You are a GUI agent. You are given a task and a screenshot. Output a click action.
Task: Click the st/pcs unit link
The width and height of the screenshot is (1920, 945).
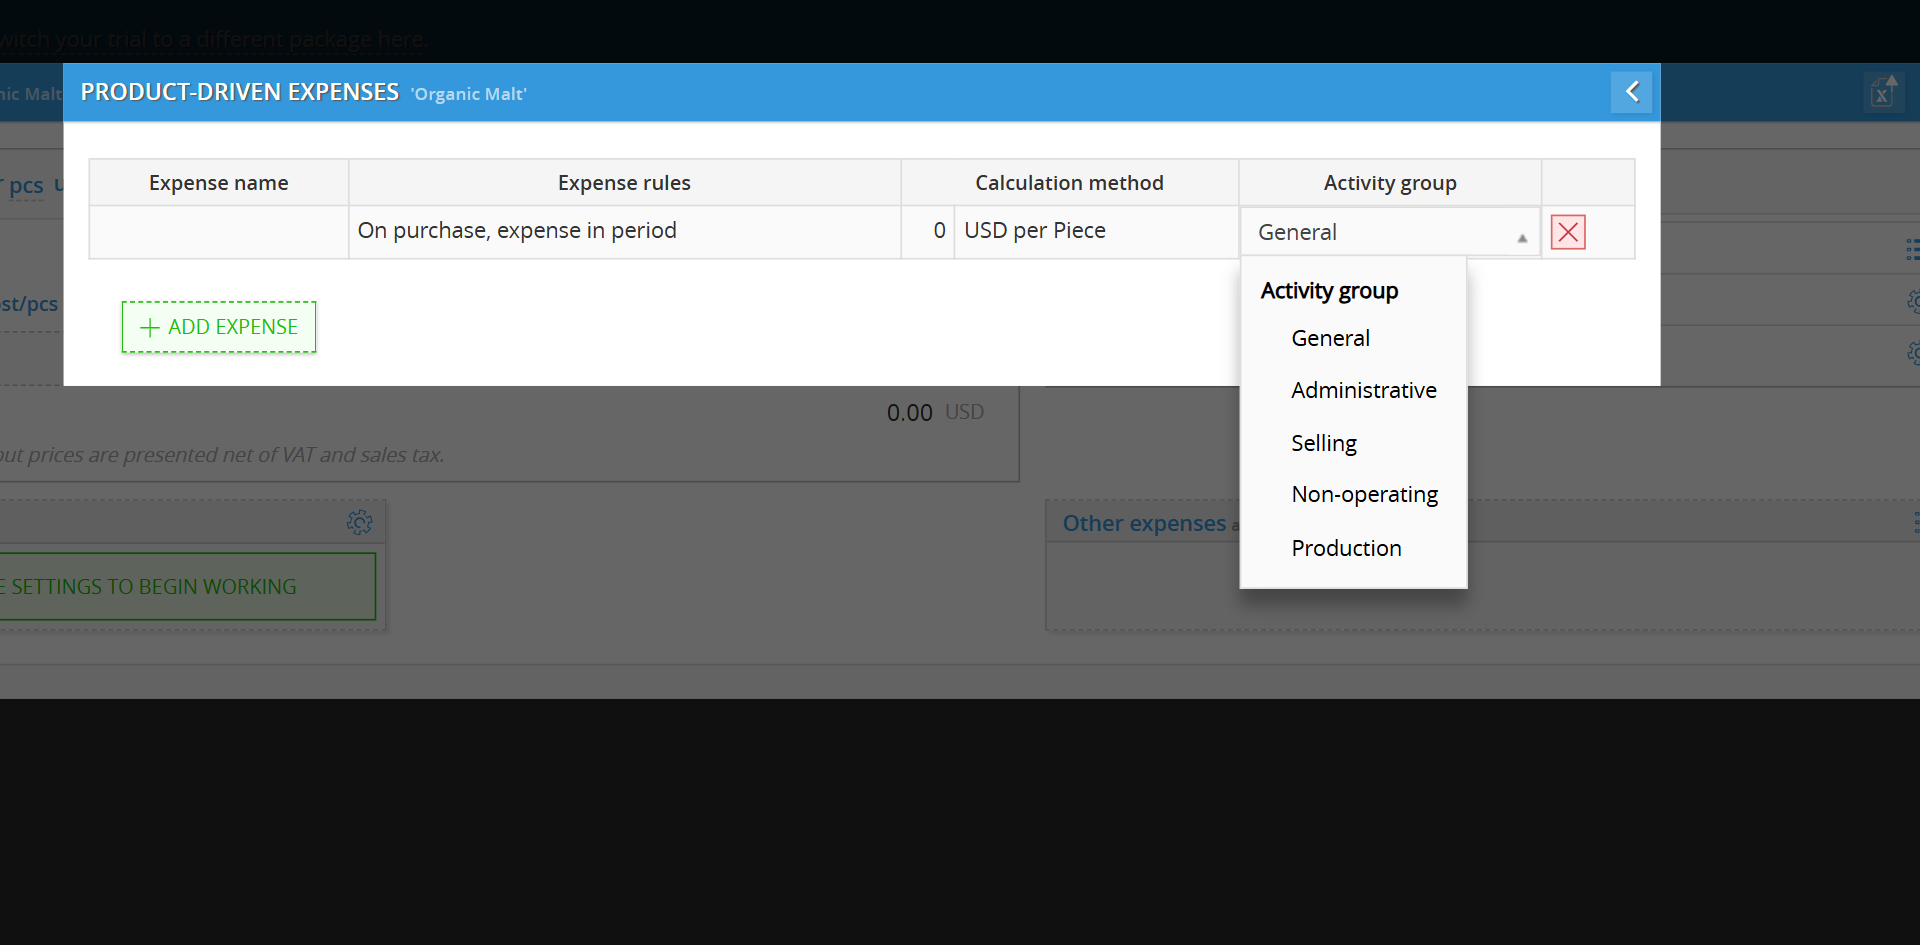tap(29, 304)
